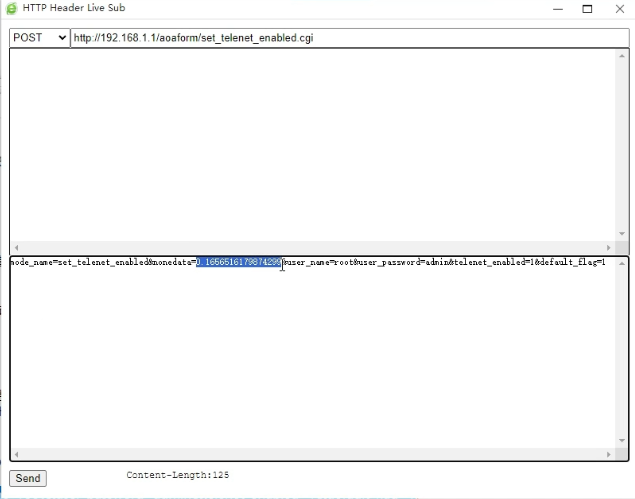635x499 pixels.
Task: Click on telenet_enabled=1 in request body
Action: tap(488, 262)
